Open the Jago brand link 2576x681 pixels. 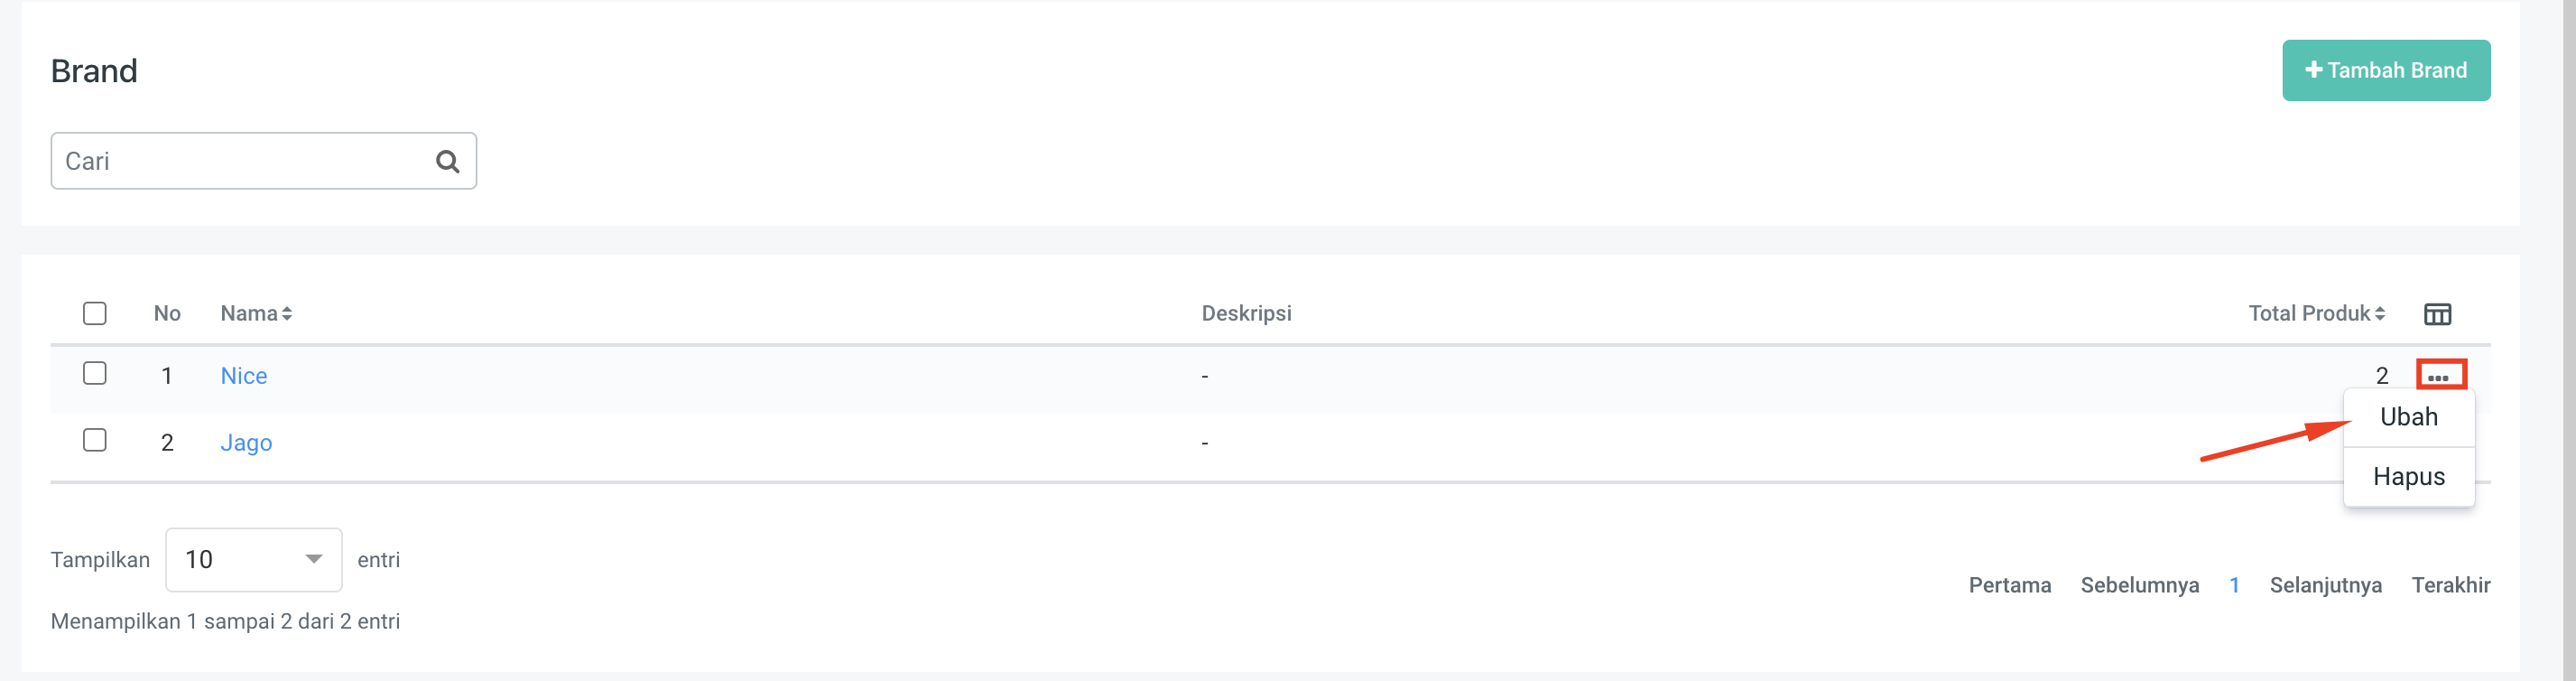coord(246,443)
